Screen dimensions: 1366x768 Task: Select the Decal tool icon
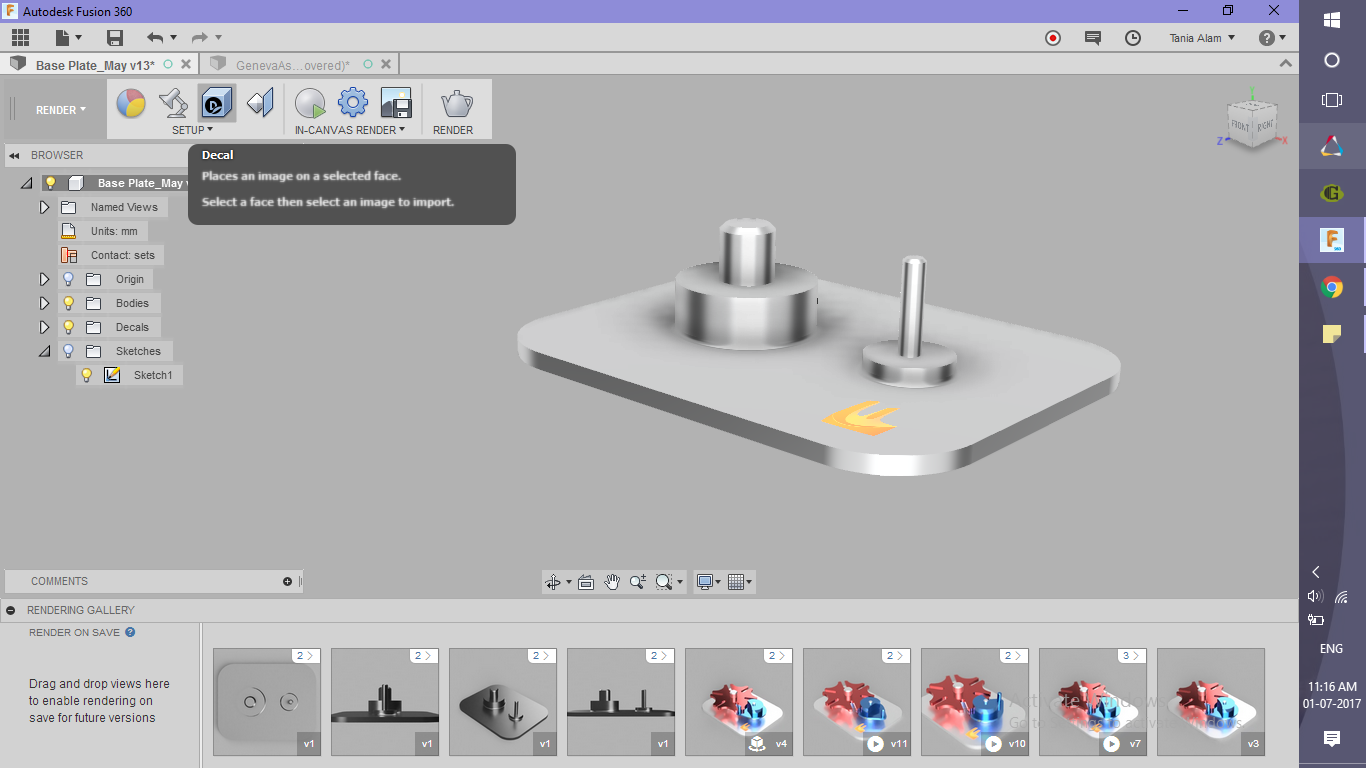pos(217,103)
